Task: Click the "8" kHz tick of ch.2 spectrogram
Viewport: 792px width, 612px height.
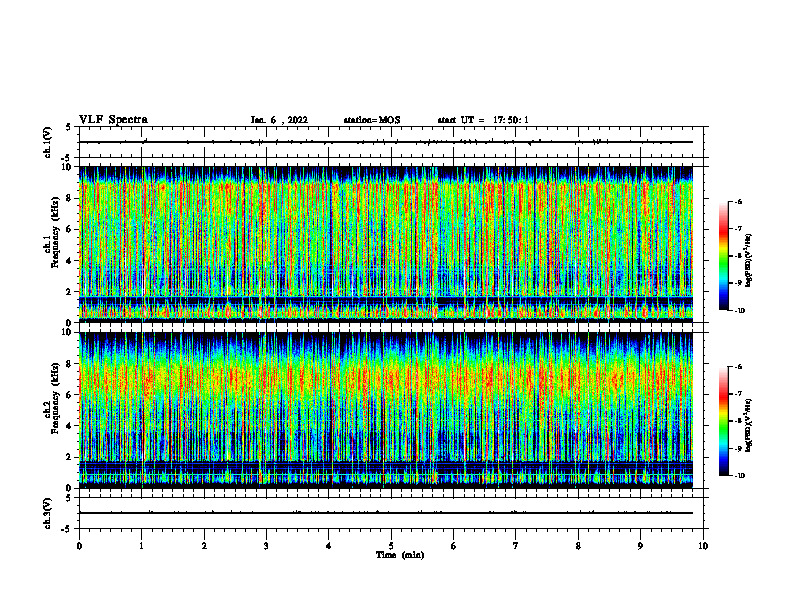Action: pos(69,364)
